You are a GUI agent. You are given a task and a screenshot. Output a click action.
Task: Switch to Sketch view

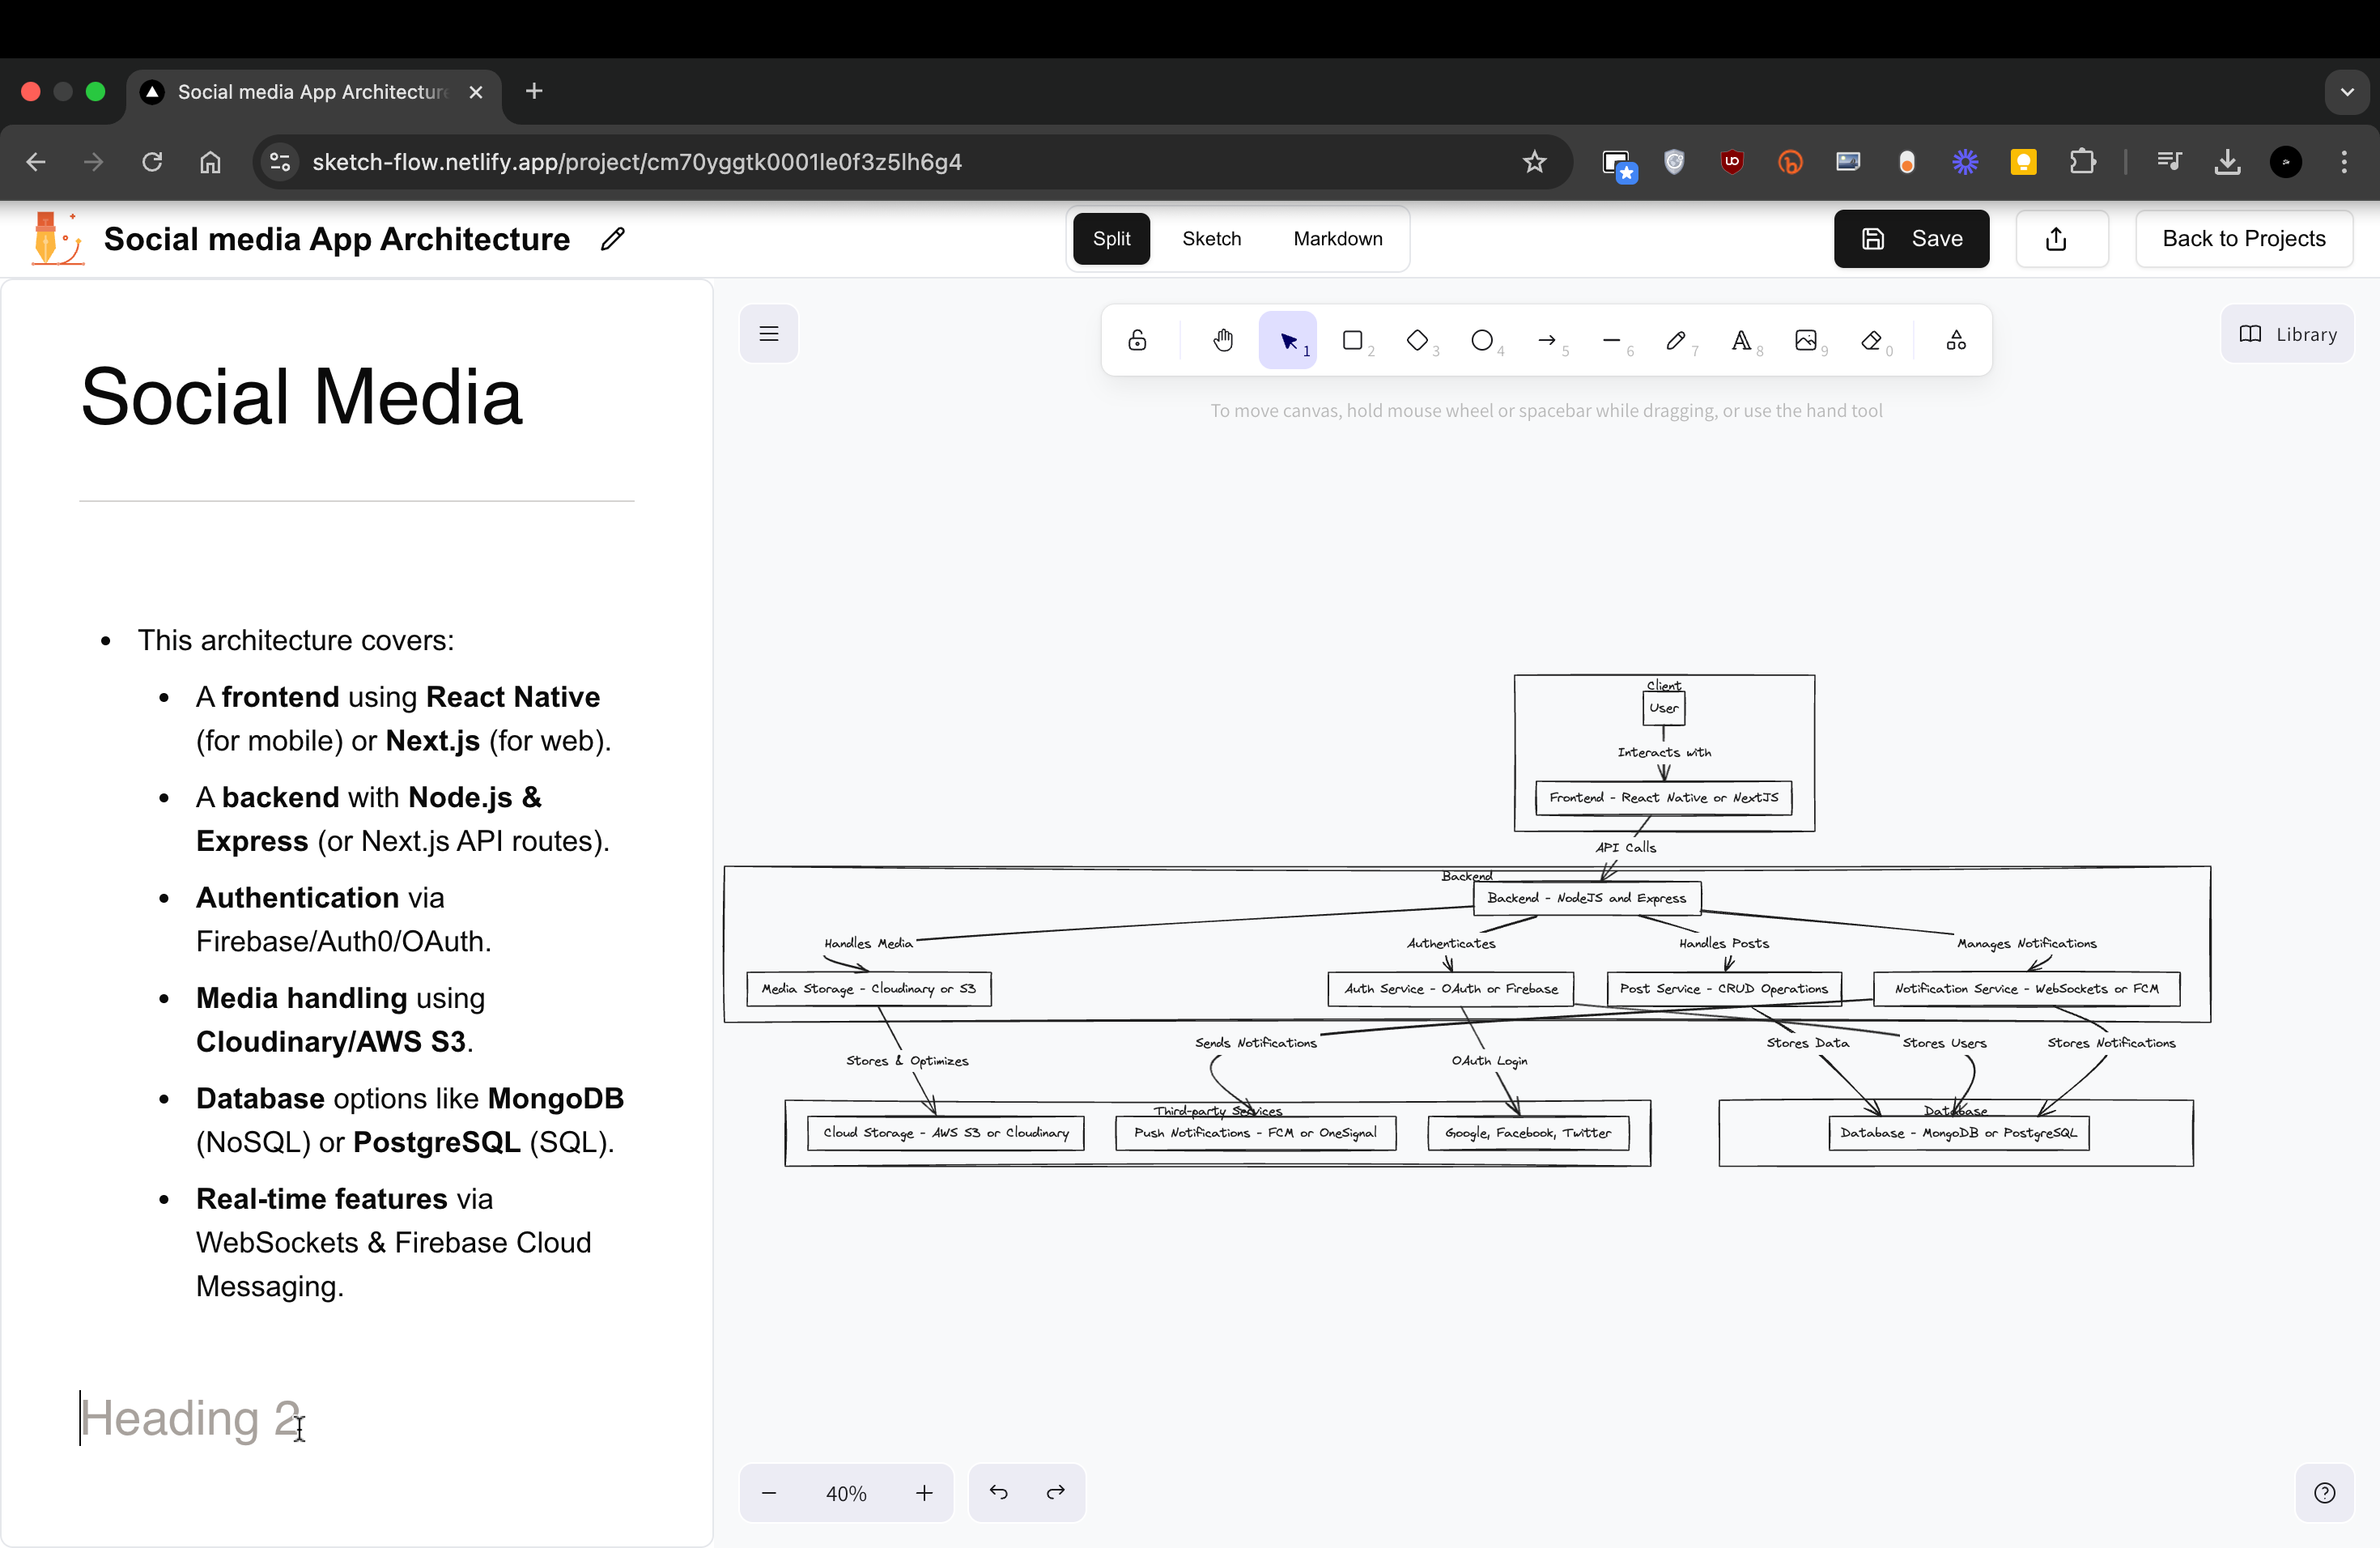click(x=1211, y=238)
